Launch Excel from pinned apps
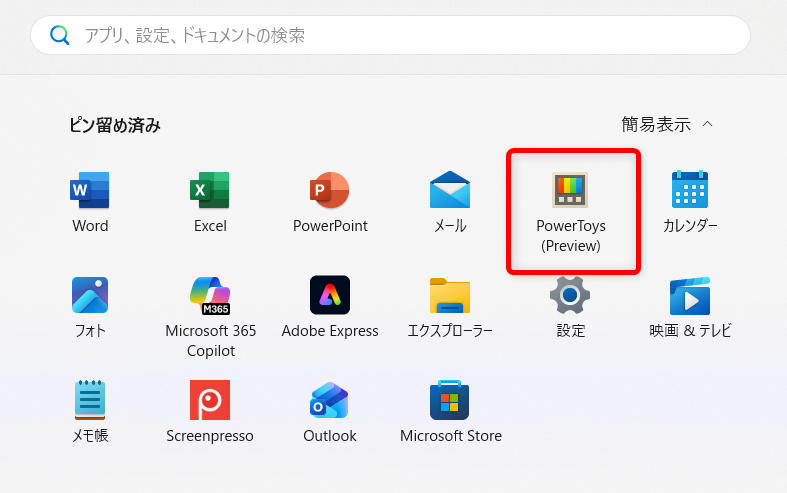Viewport: 787px width, 493px height. [x=210, y=202]
